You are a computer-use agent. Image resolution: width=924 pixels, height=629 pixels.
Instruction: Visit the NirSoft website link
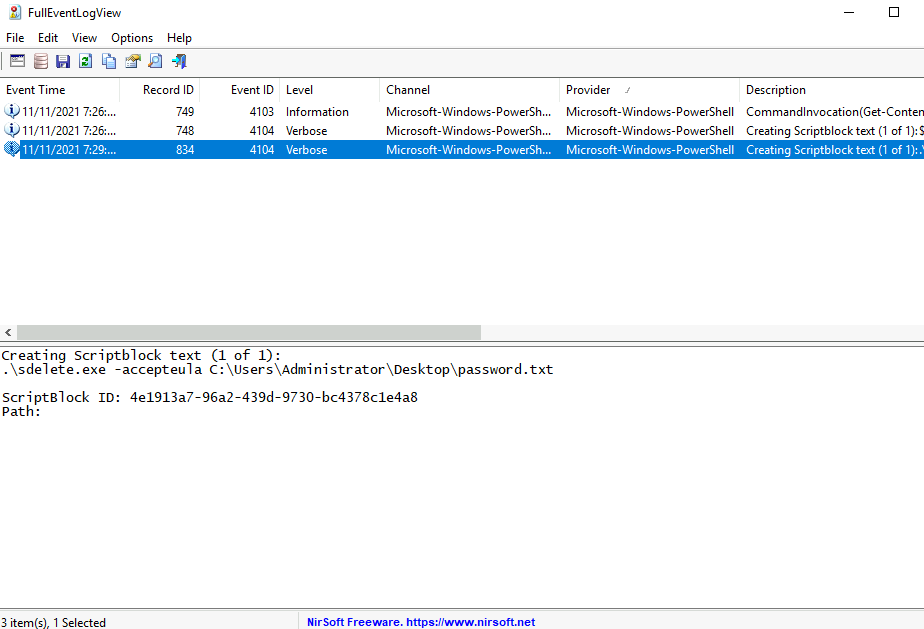point(420,622)
